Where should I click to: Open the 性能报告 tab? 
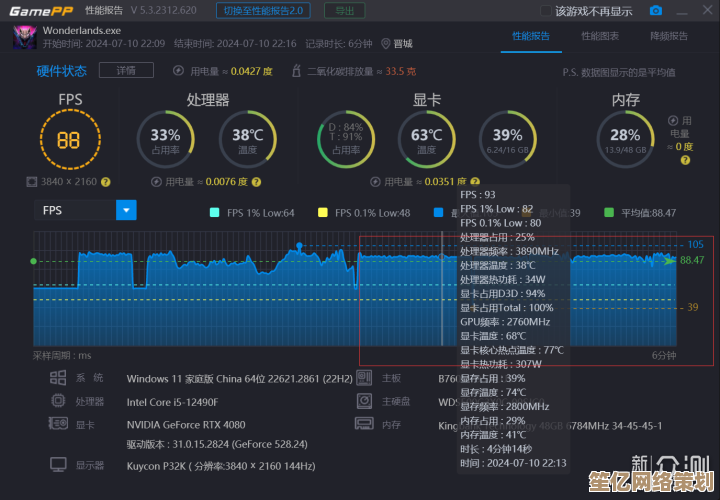tap(530, 36)
